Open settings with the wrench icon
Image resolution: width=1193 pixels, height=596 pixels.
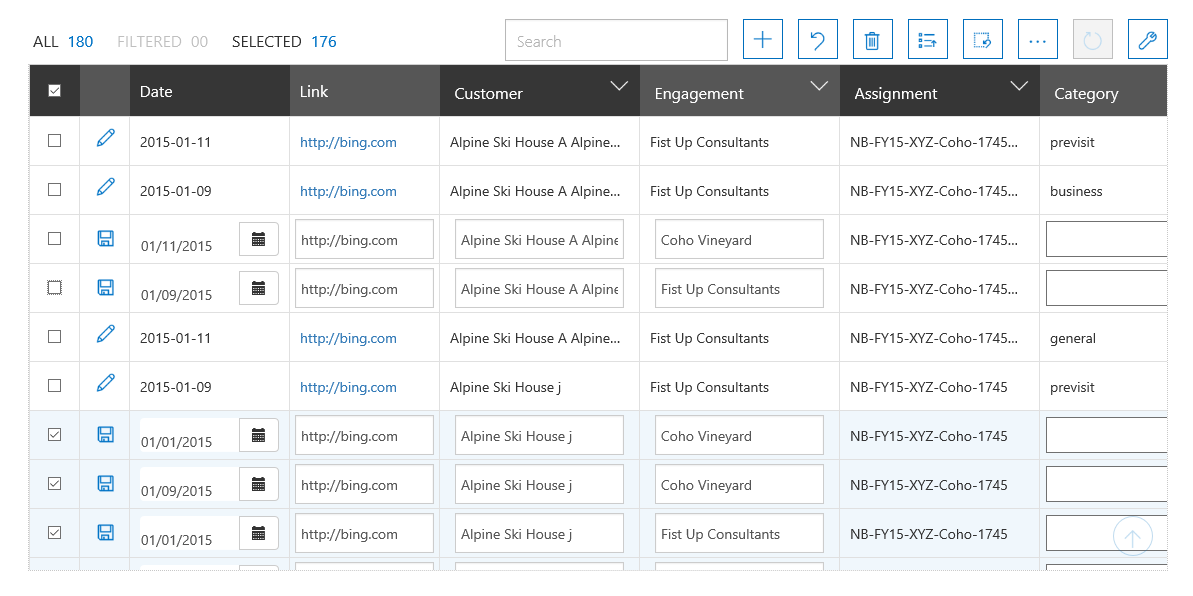pyautogui.click(x=1147, y=40)
